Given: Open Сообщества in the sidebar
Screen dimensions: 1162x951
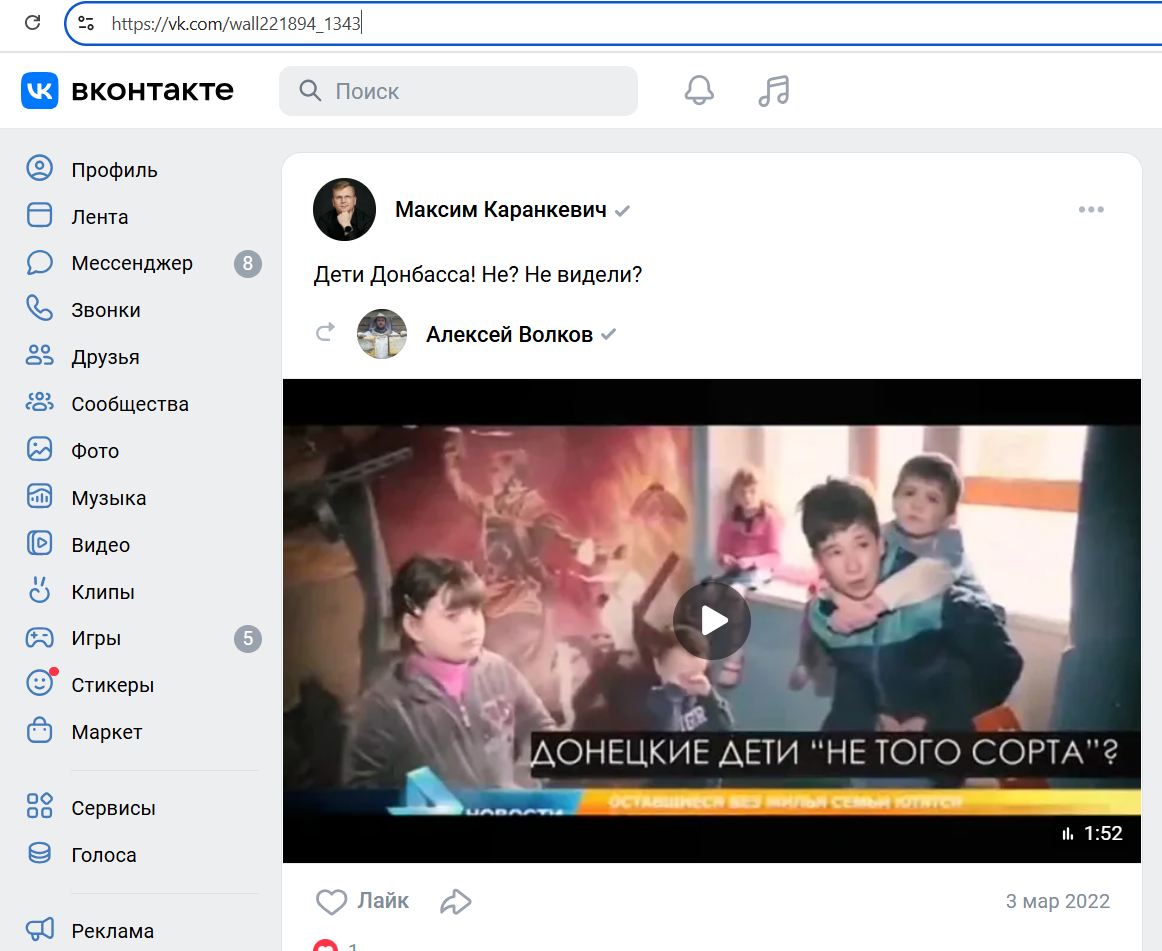Looking at the screenshot, I should 129,404.
